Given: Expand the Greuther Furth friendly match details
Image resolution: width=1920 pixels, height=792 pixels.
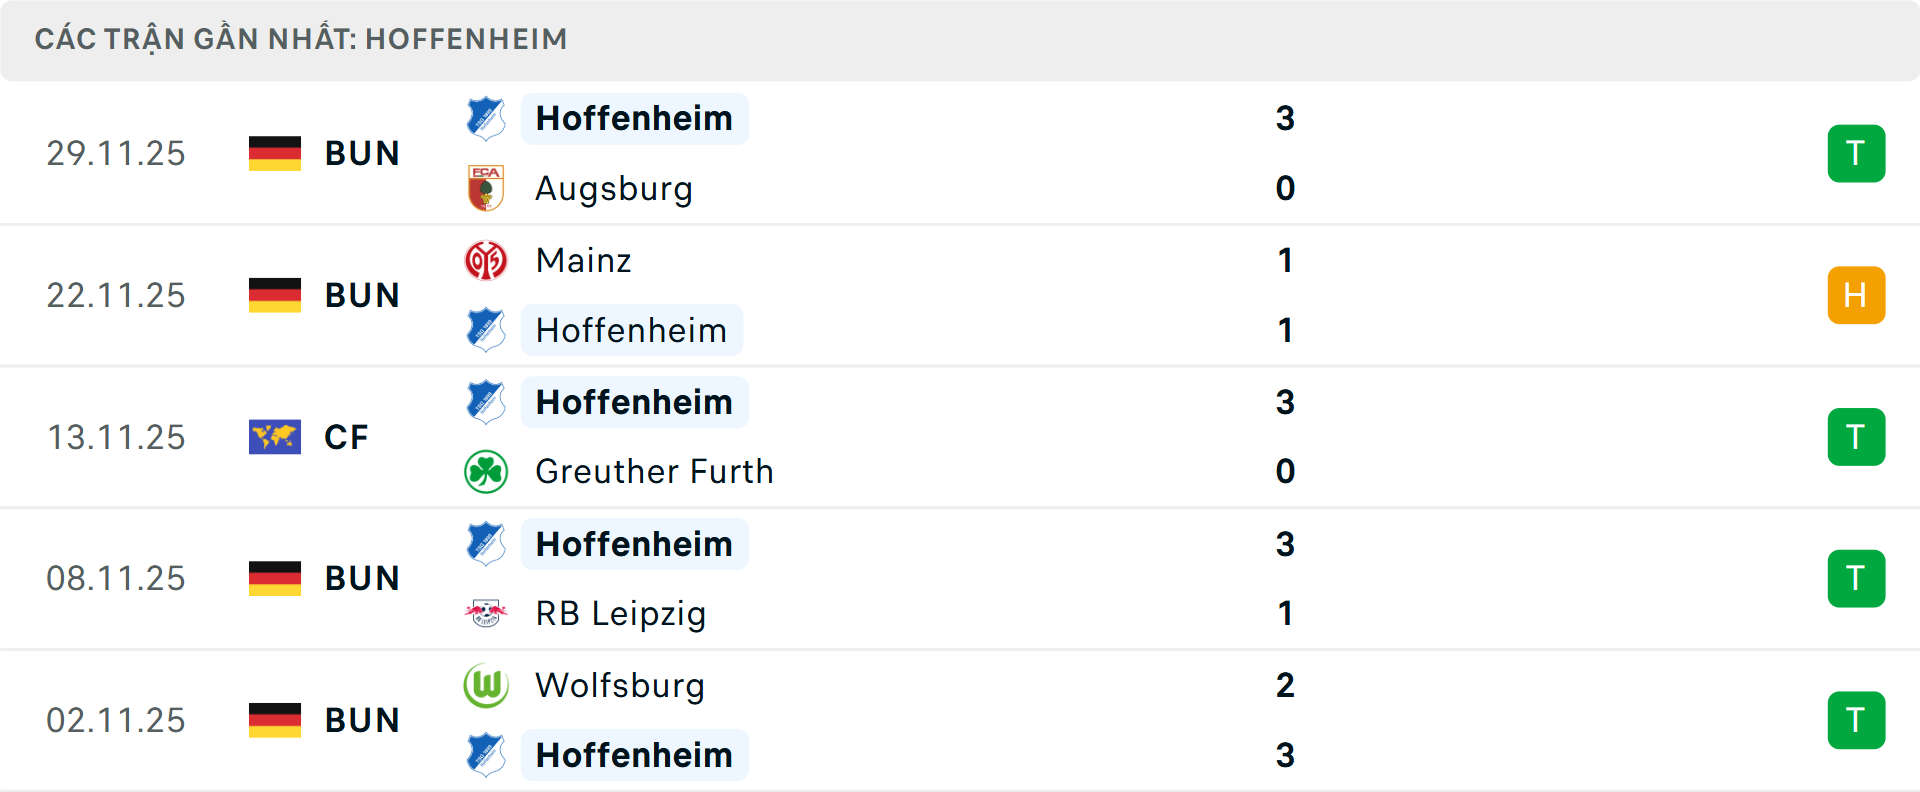Looking at the screenshot, I should (1000, 437).
